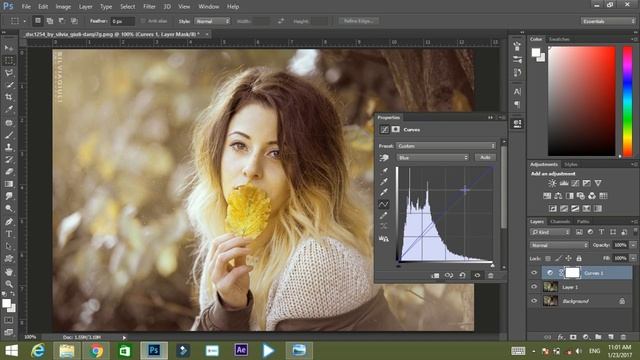This screenshot has width=640, height=360.
Task: Select the Clone Stamp tool
Action: [9, 147]
